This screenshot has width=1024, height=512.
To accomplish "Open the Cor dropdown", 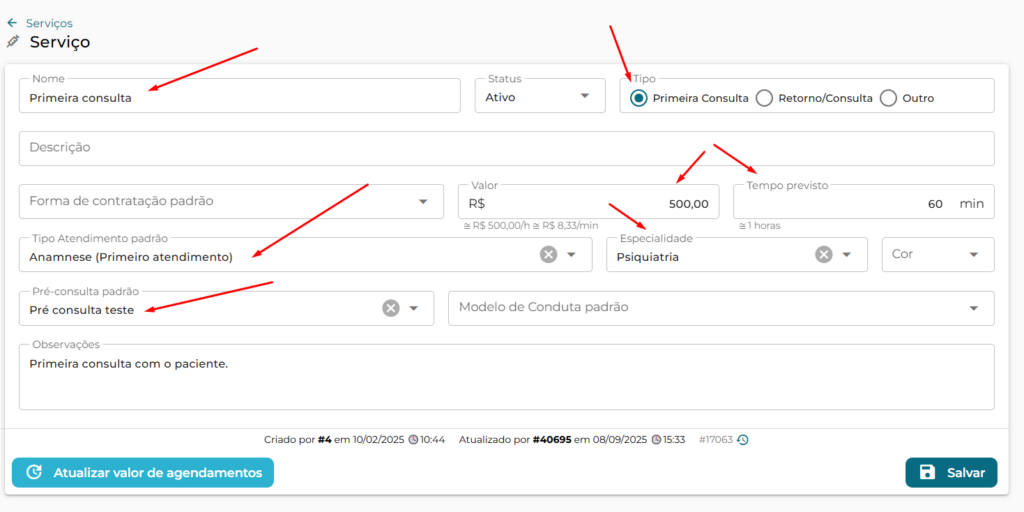I will pyautogui.click(x=938, y=255).
